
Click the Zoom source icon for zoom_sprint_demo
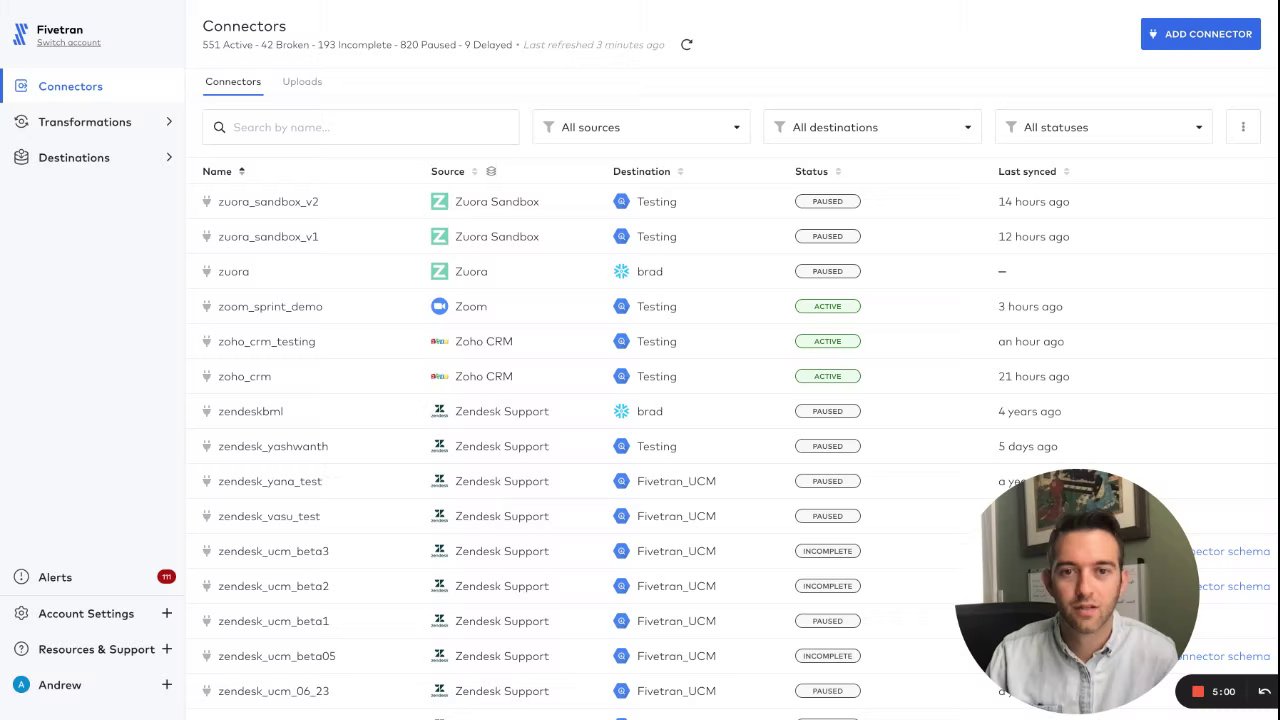439,306
